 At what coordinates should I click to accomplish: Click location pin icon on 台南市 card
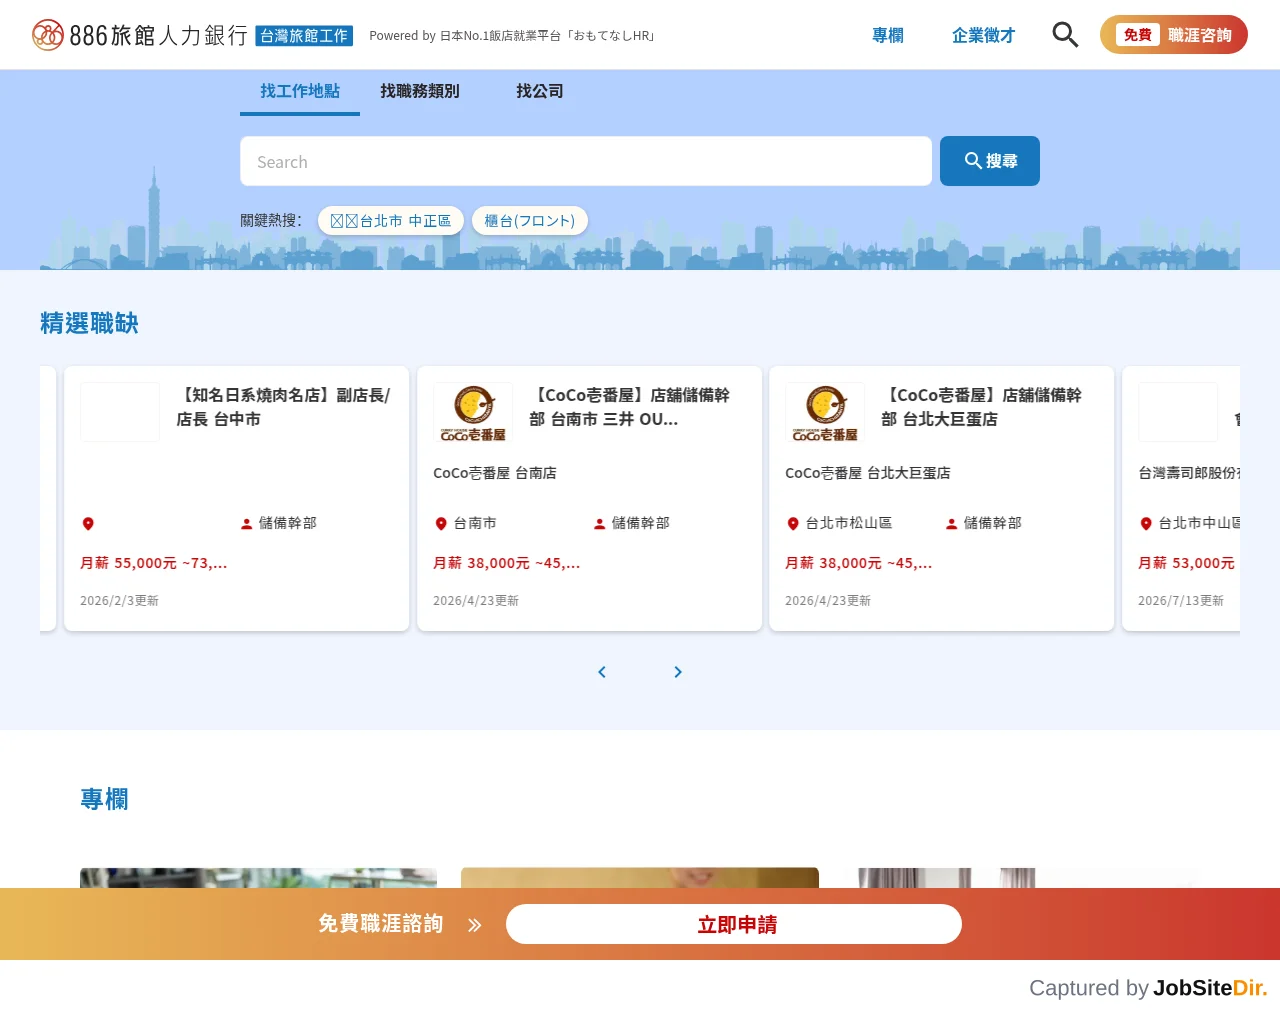(x=441, y=524)
